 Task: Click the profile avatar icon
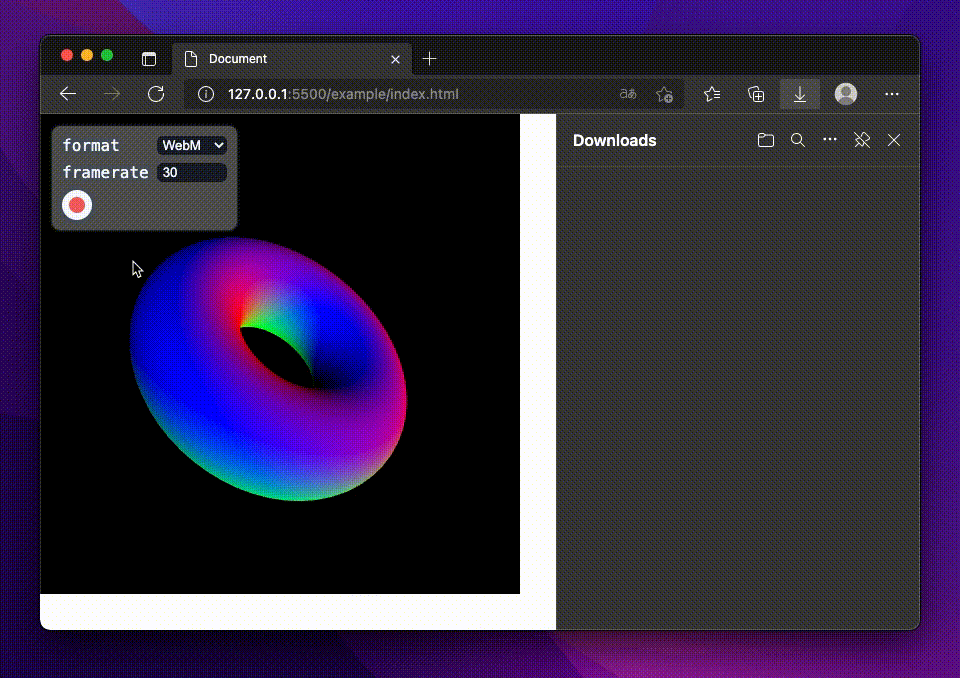845,93
